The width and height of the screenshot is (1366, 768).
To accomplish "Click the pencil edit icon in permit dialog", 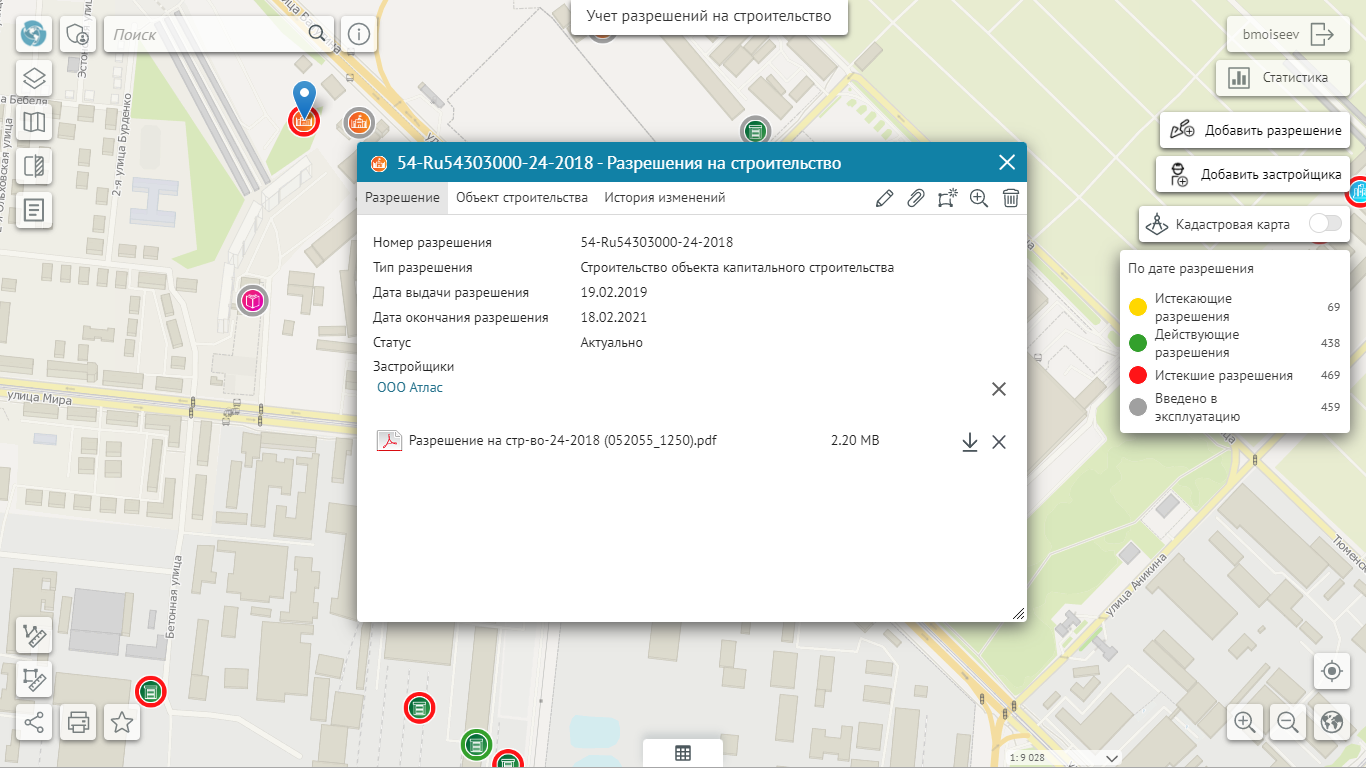I will pos(883,198).
